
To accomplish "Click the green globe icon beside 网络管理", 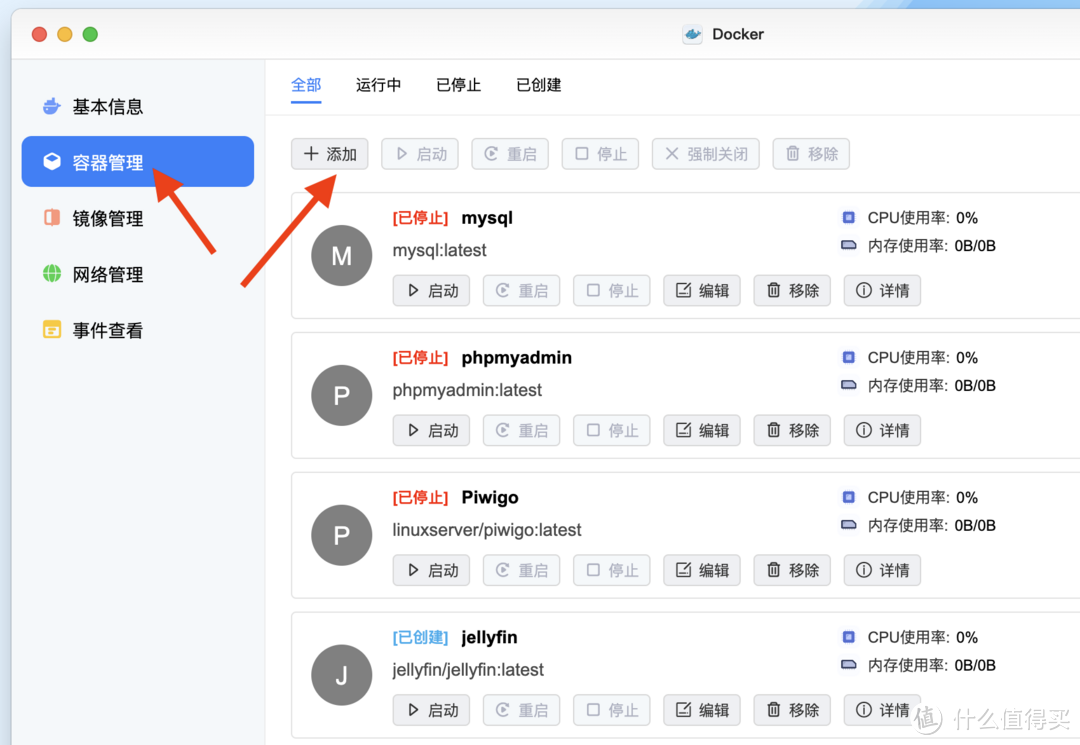I will (x=52, y=273).
